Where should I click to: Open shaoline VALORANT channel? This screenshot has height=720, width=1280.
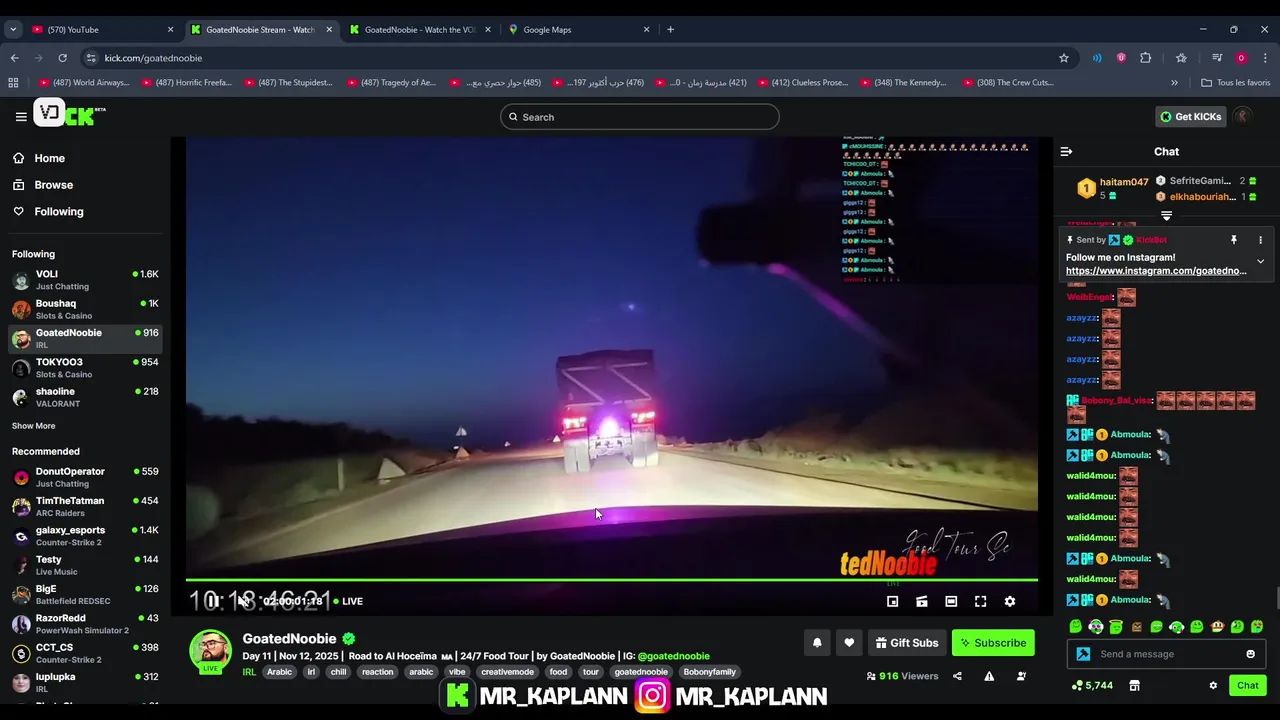coord(85,397)
